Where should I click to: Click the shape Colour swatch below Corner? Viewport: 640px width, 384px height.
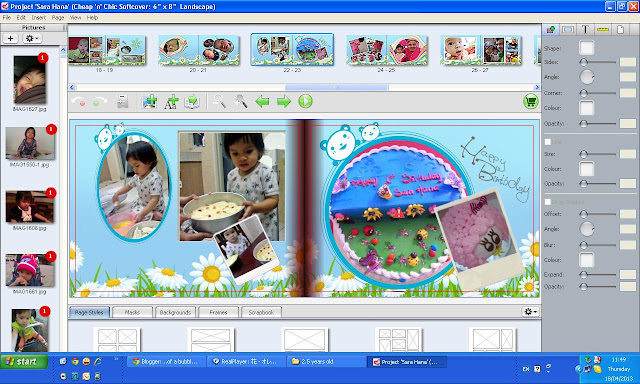click(x=587, y=108)
